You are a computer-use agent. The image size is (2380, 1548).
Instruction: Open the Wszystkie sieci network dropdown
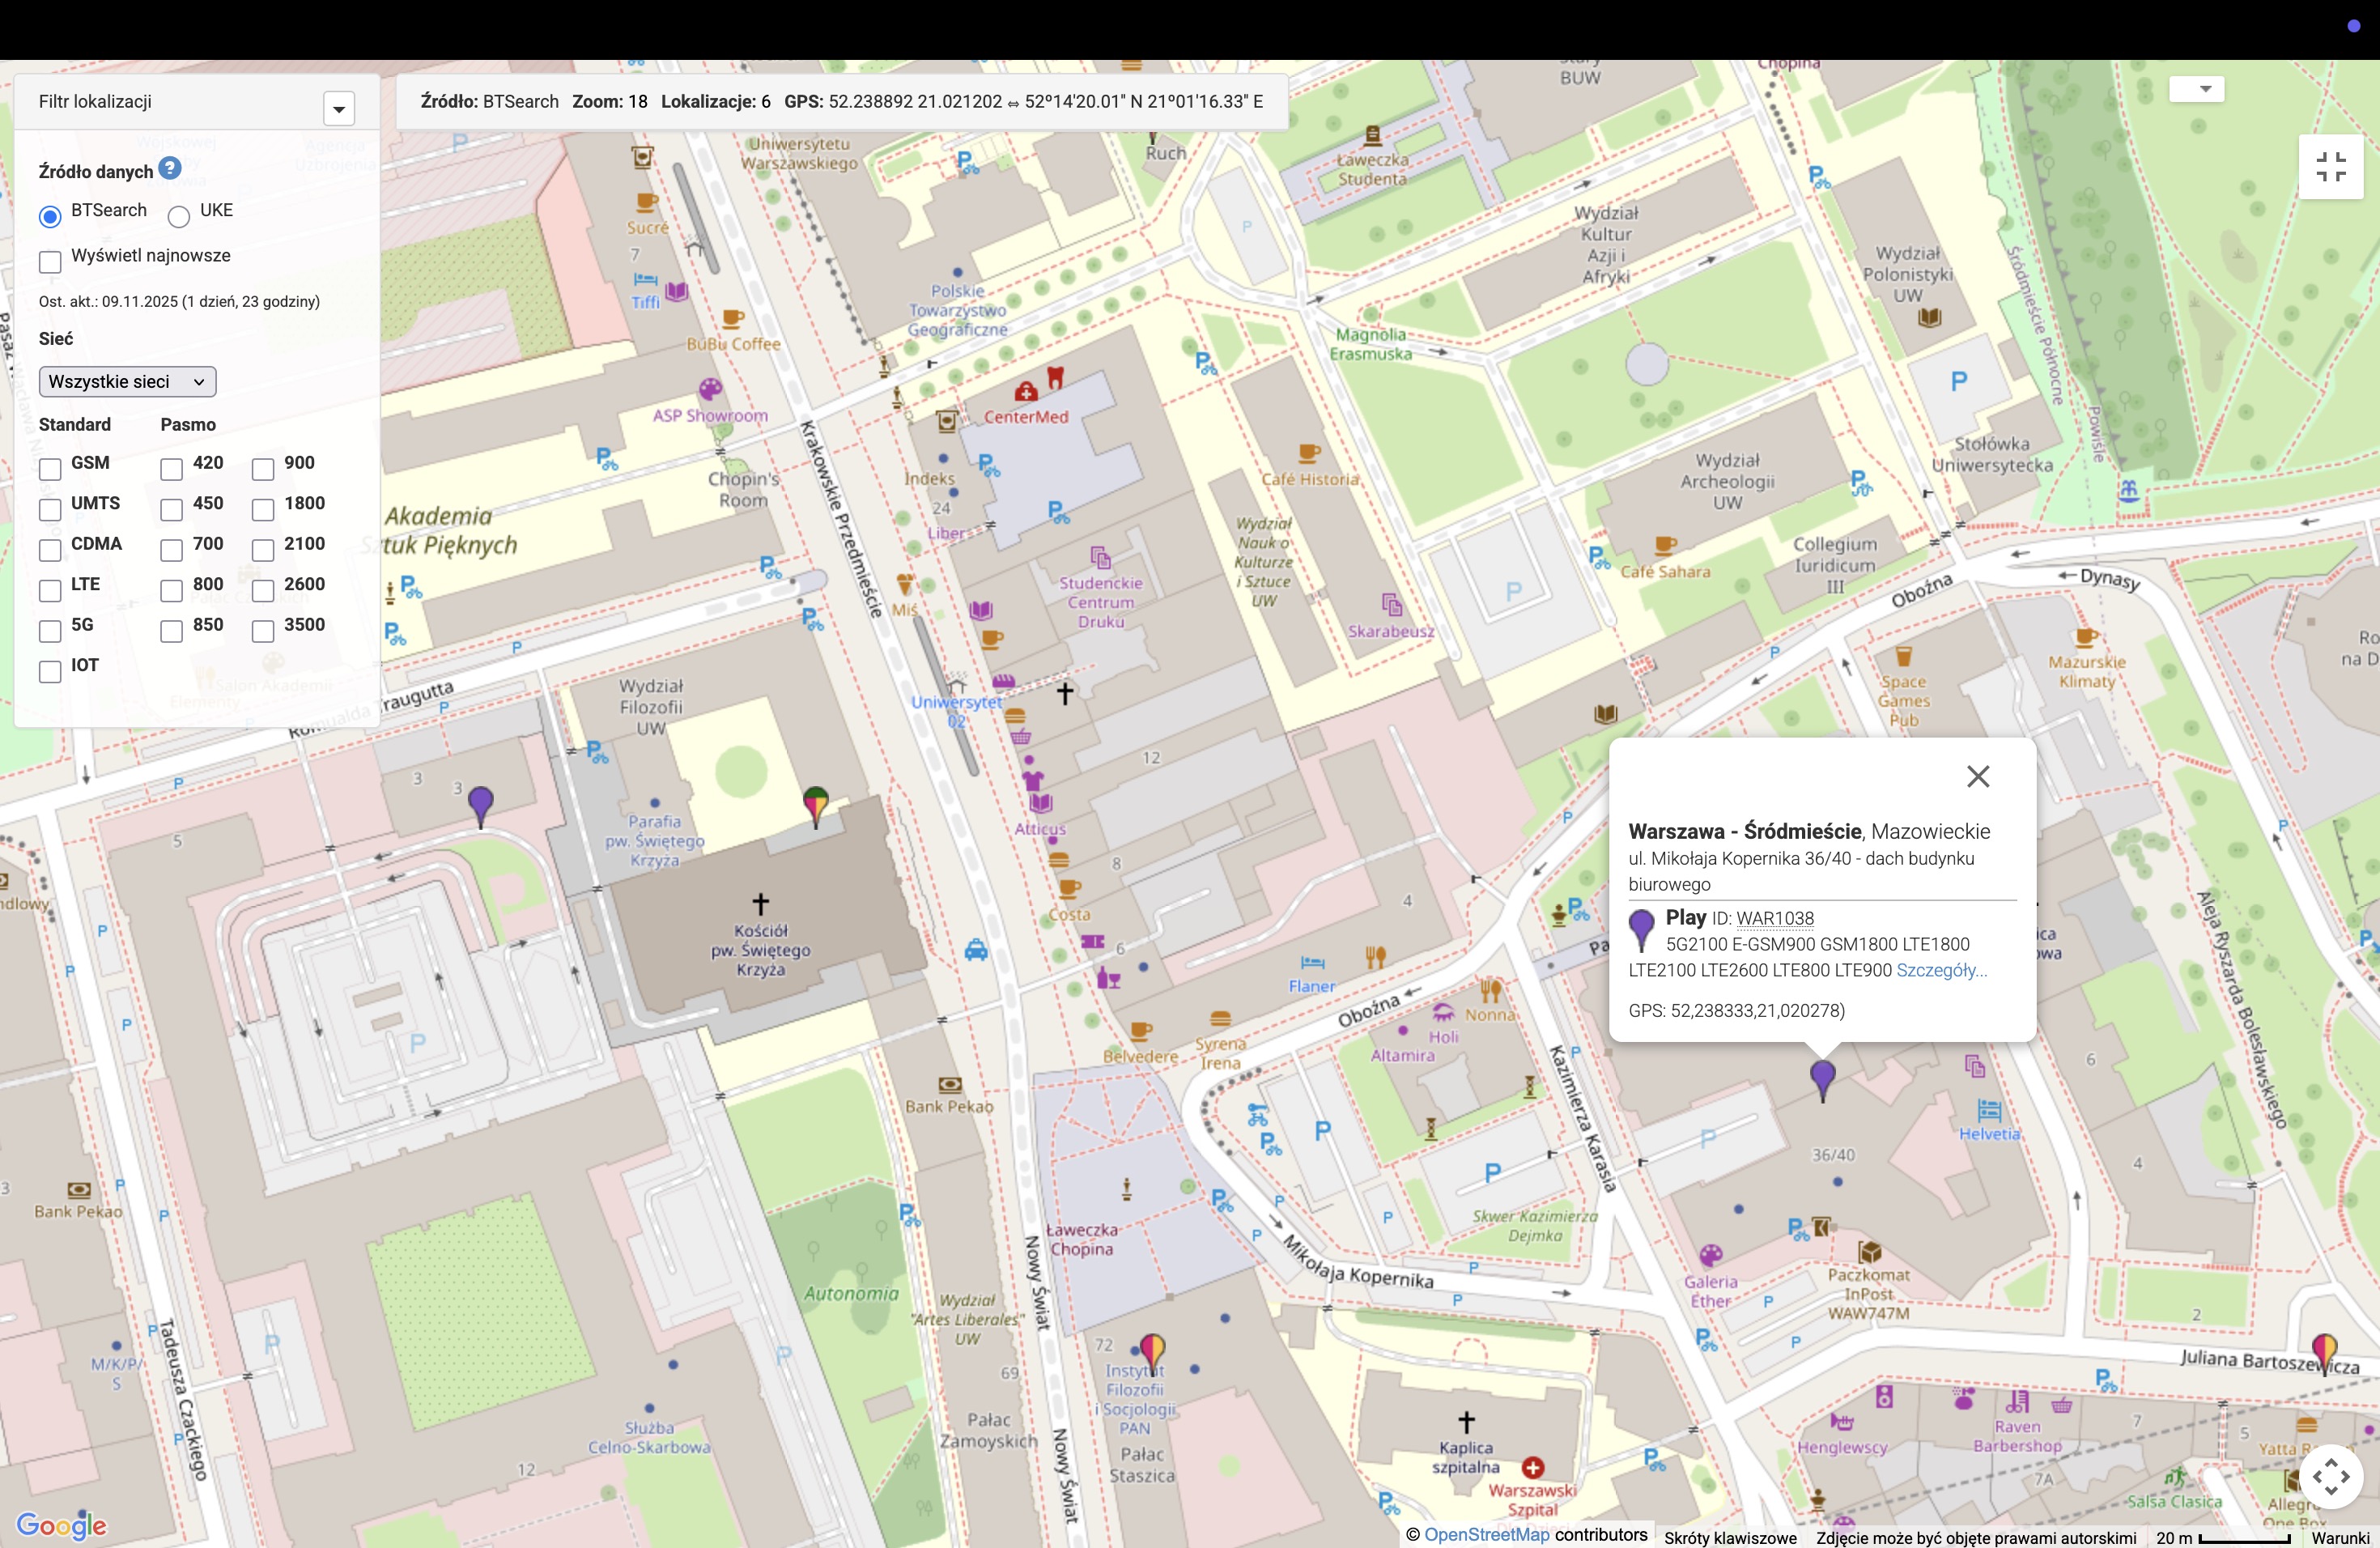click(127, 381)
